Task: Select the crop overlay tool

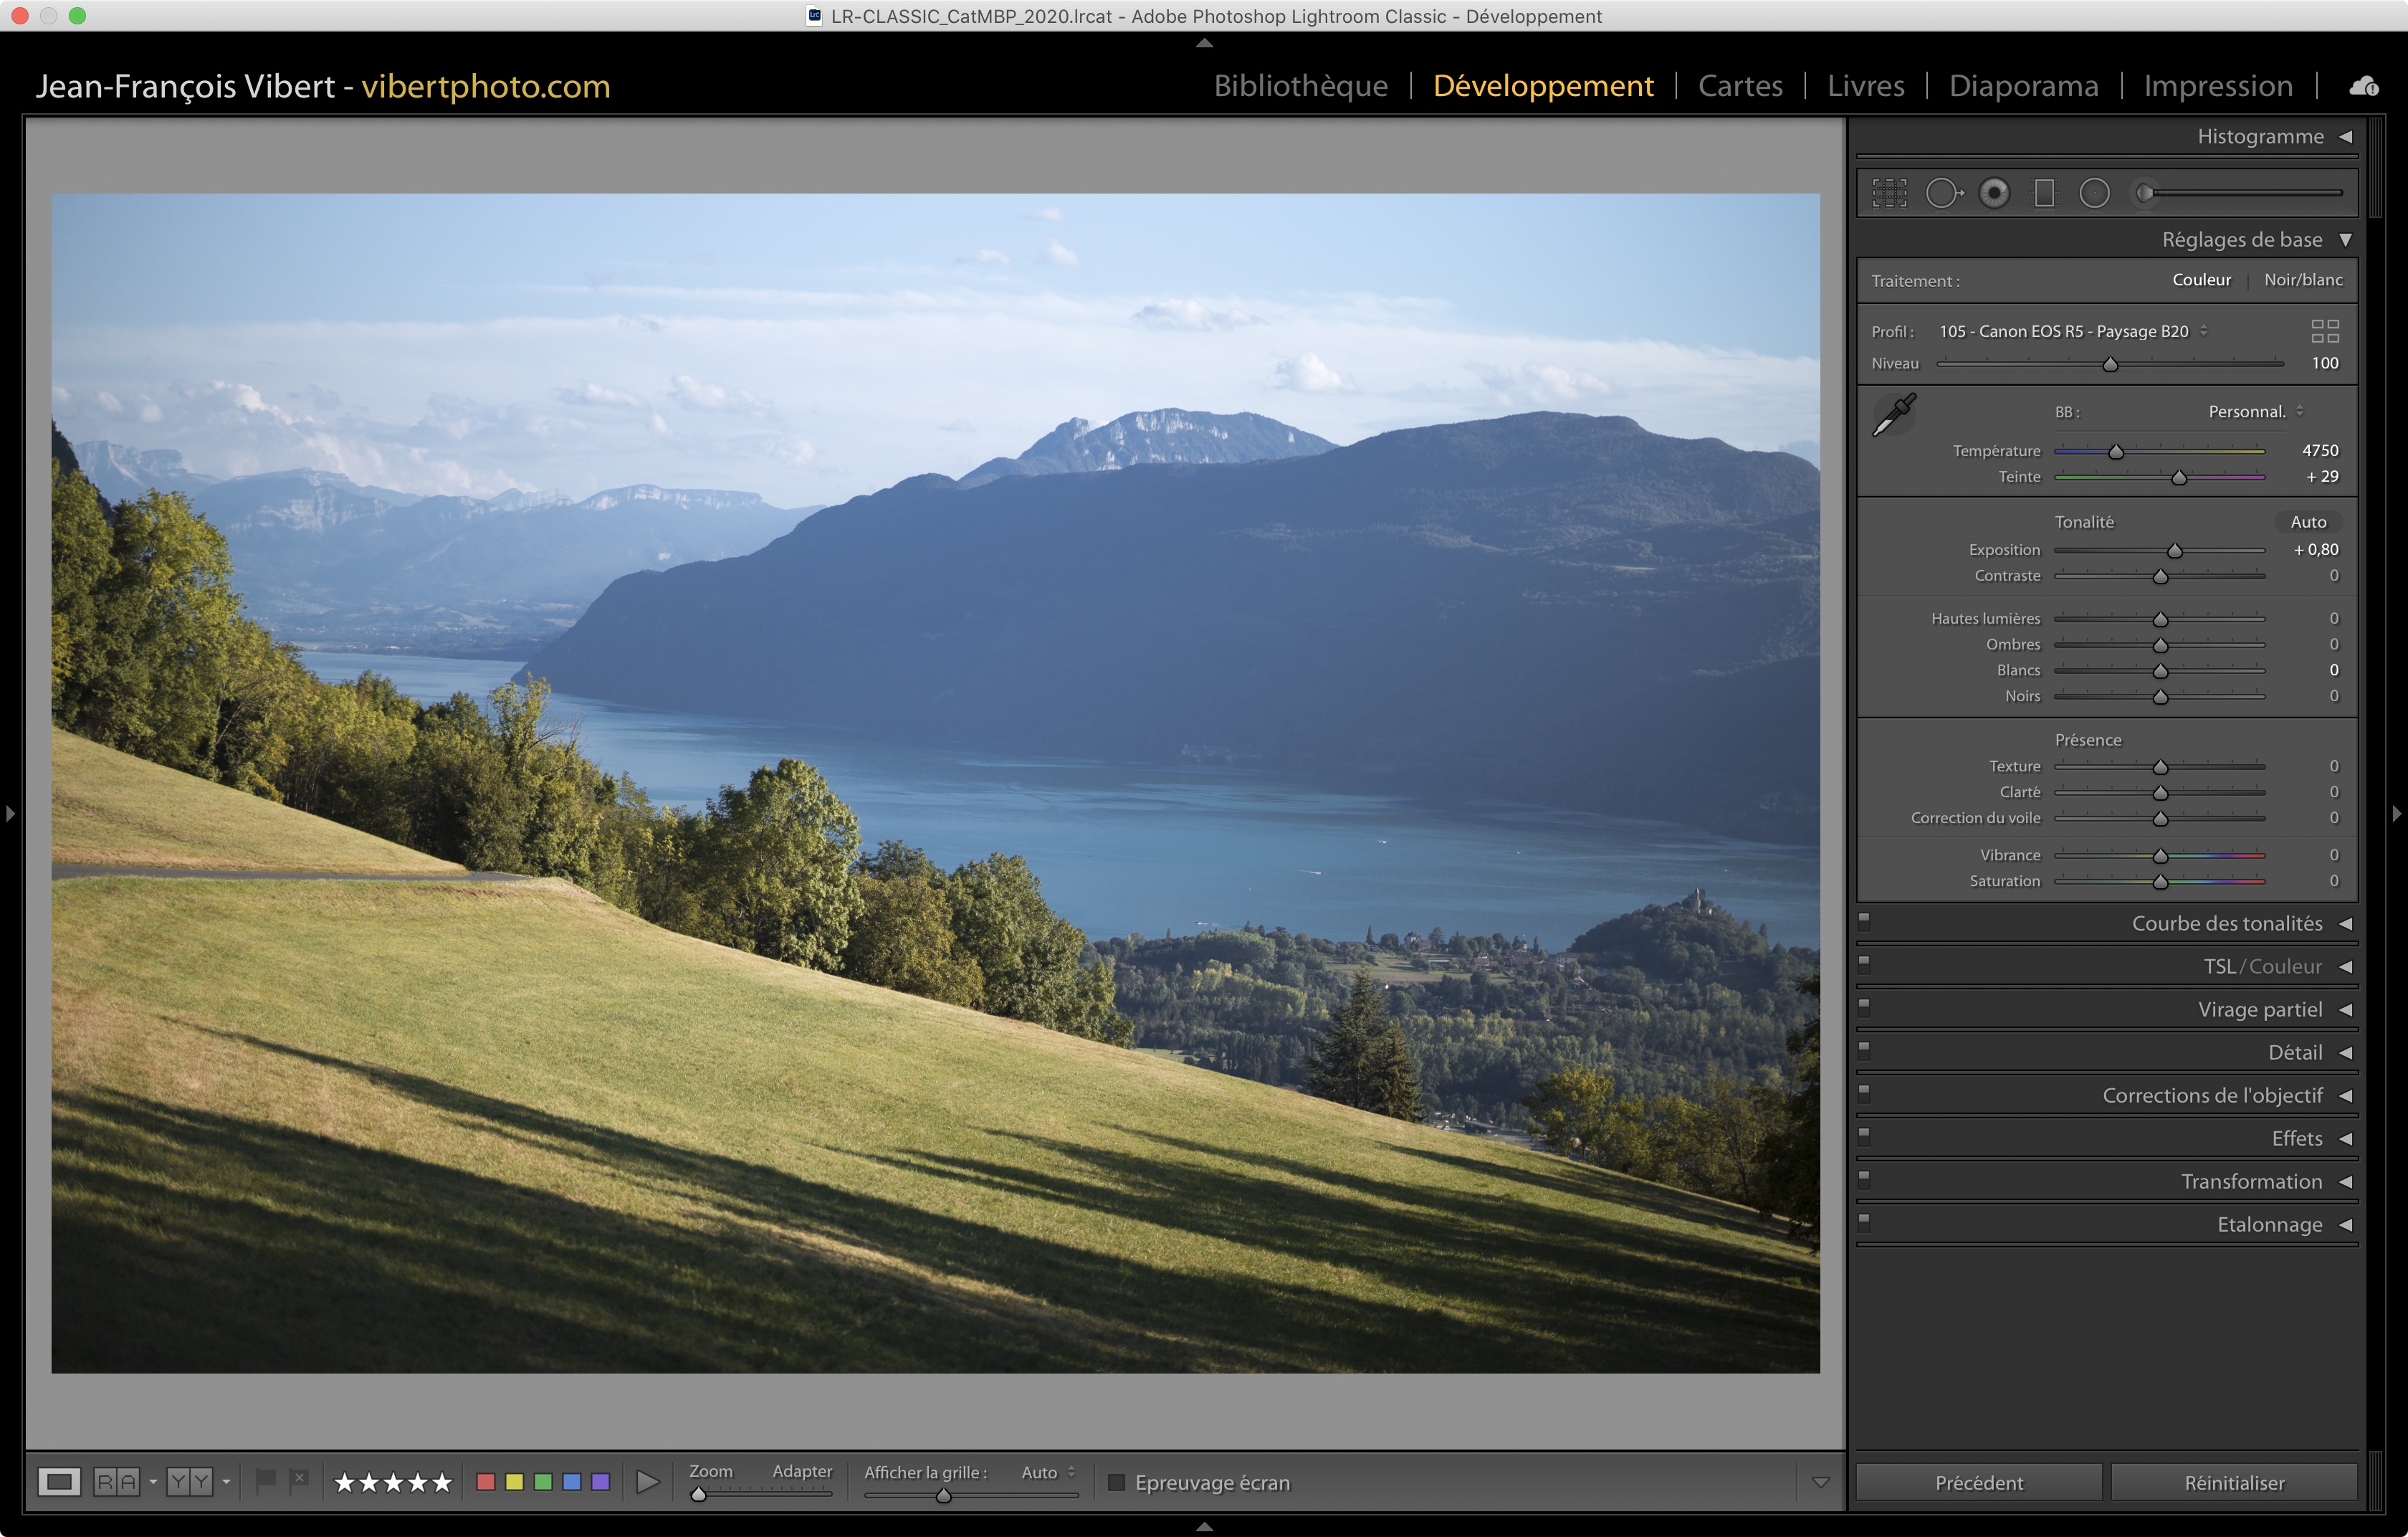Action: click(x=1889, y=193)
